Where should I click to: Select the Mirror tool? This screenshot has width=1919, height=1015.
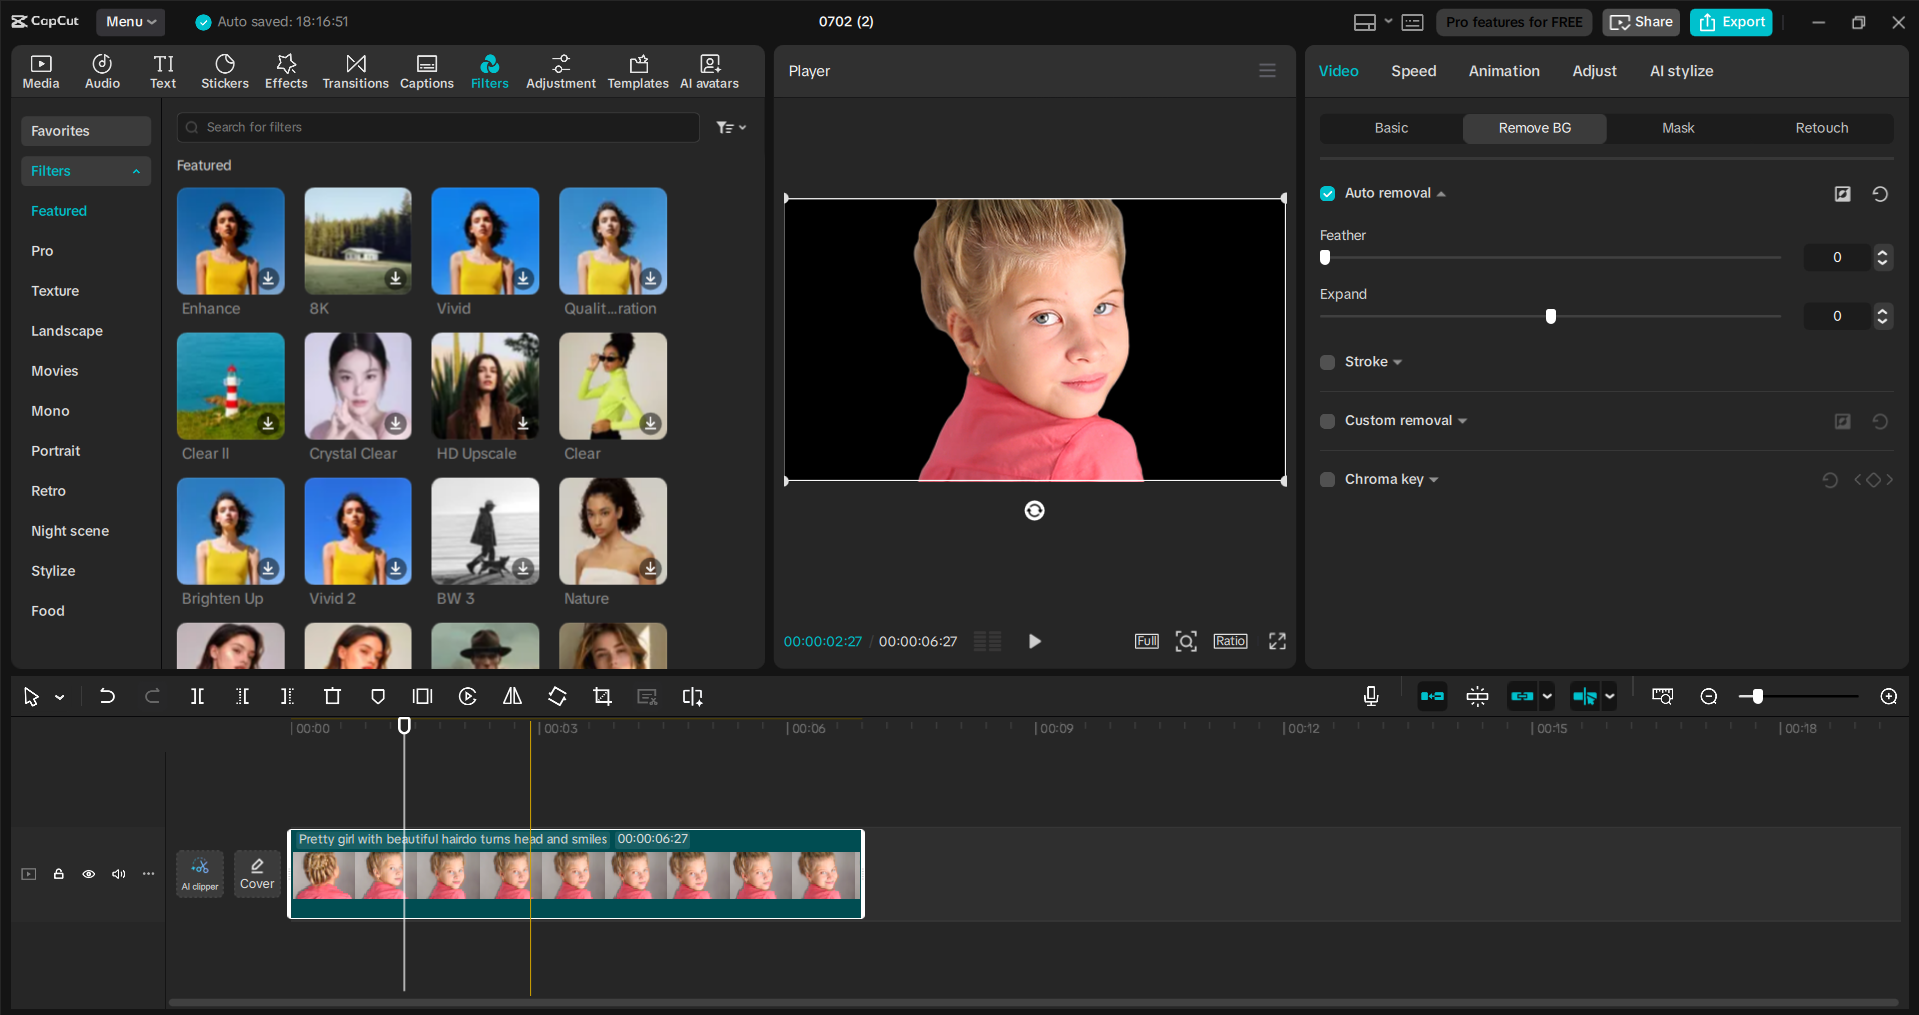click(x=512, y=696)
